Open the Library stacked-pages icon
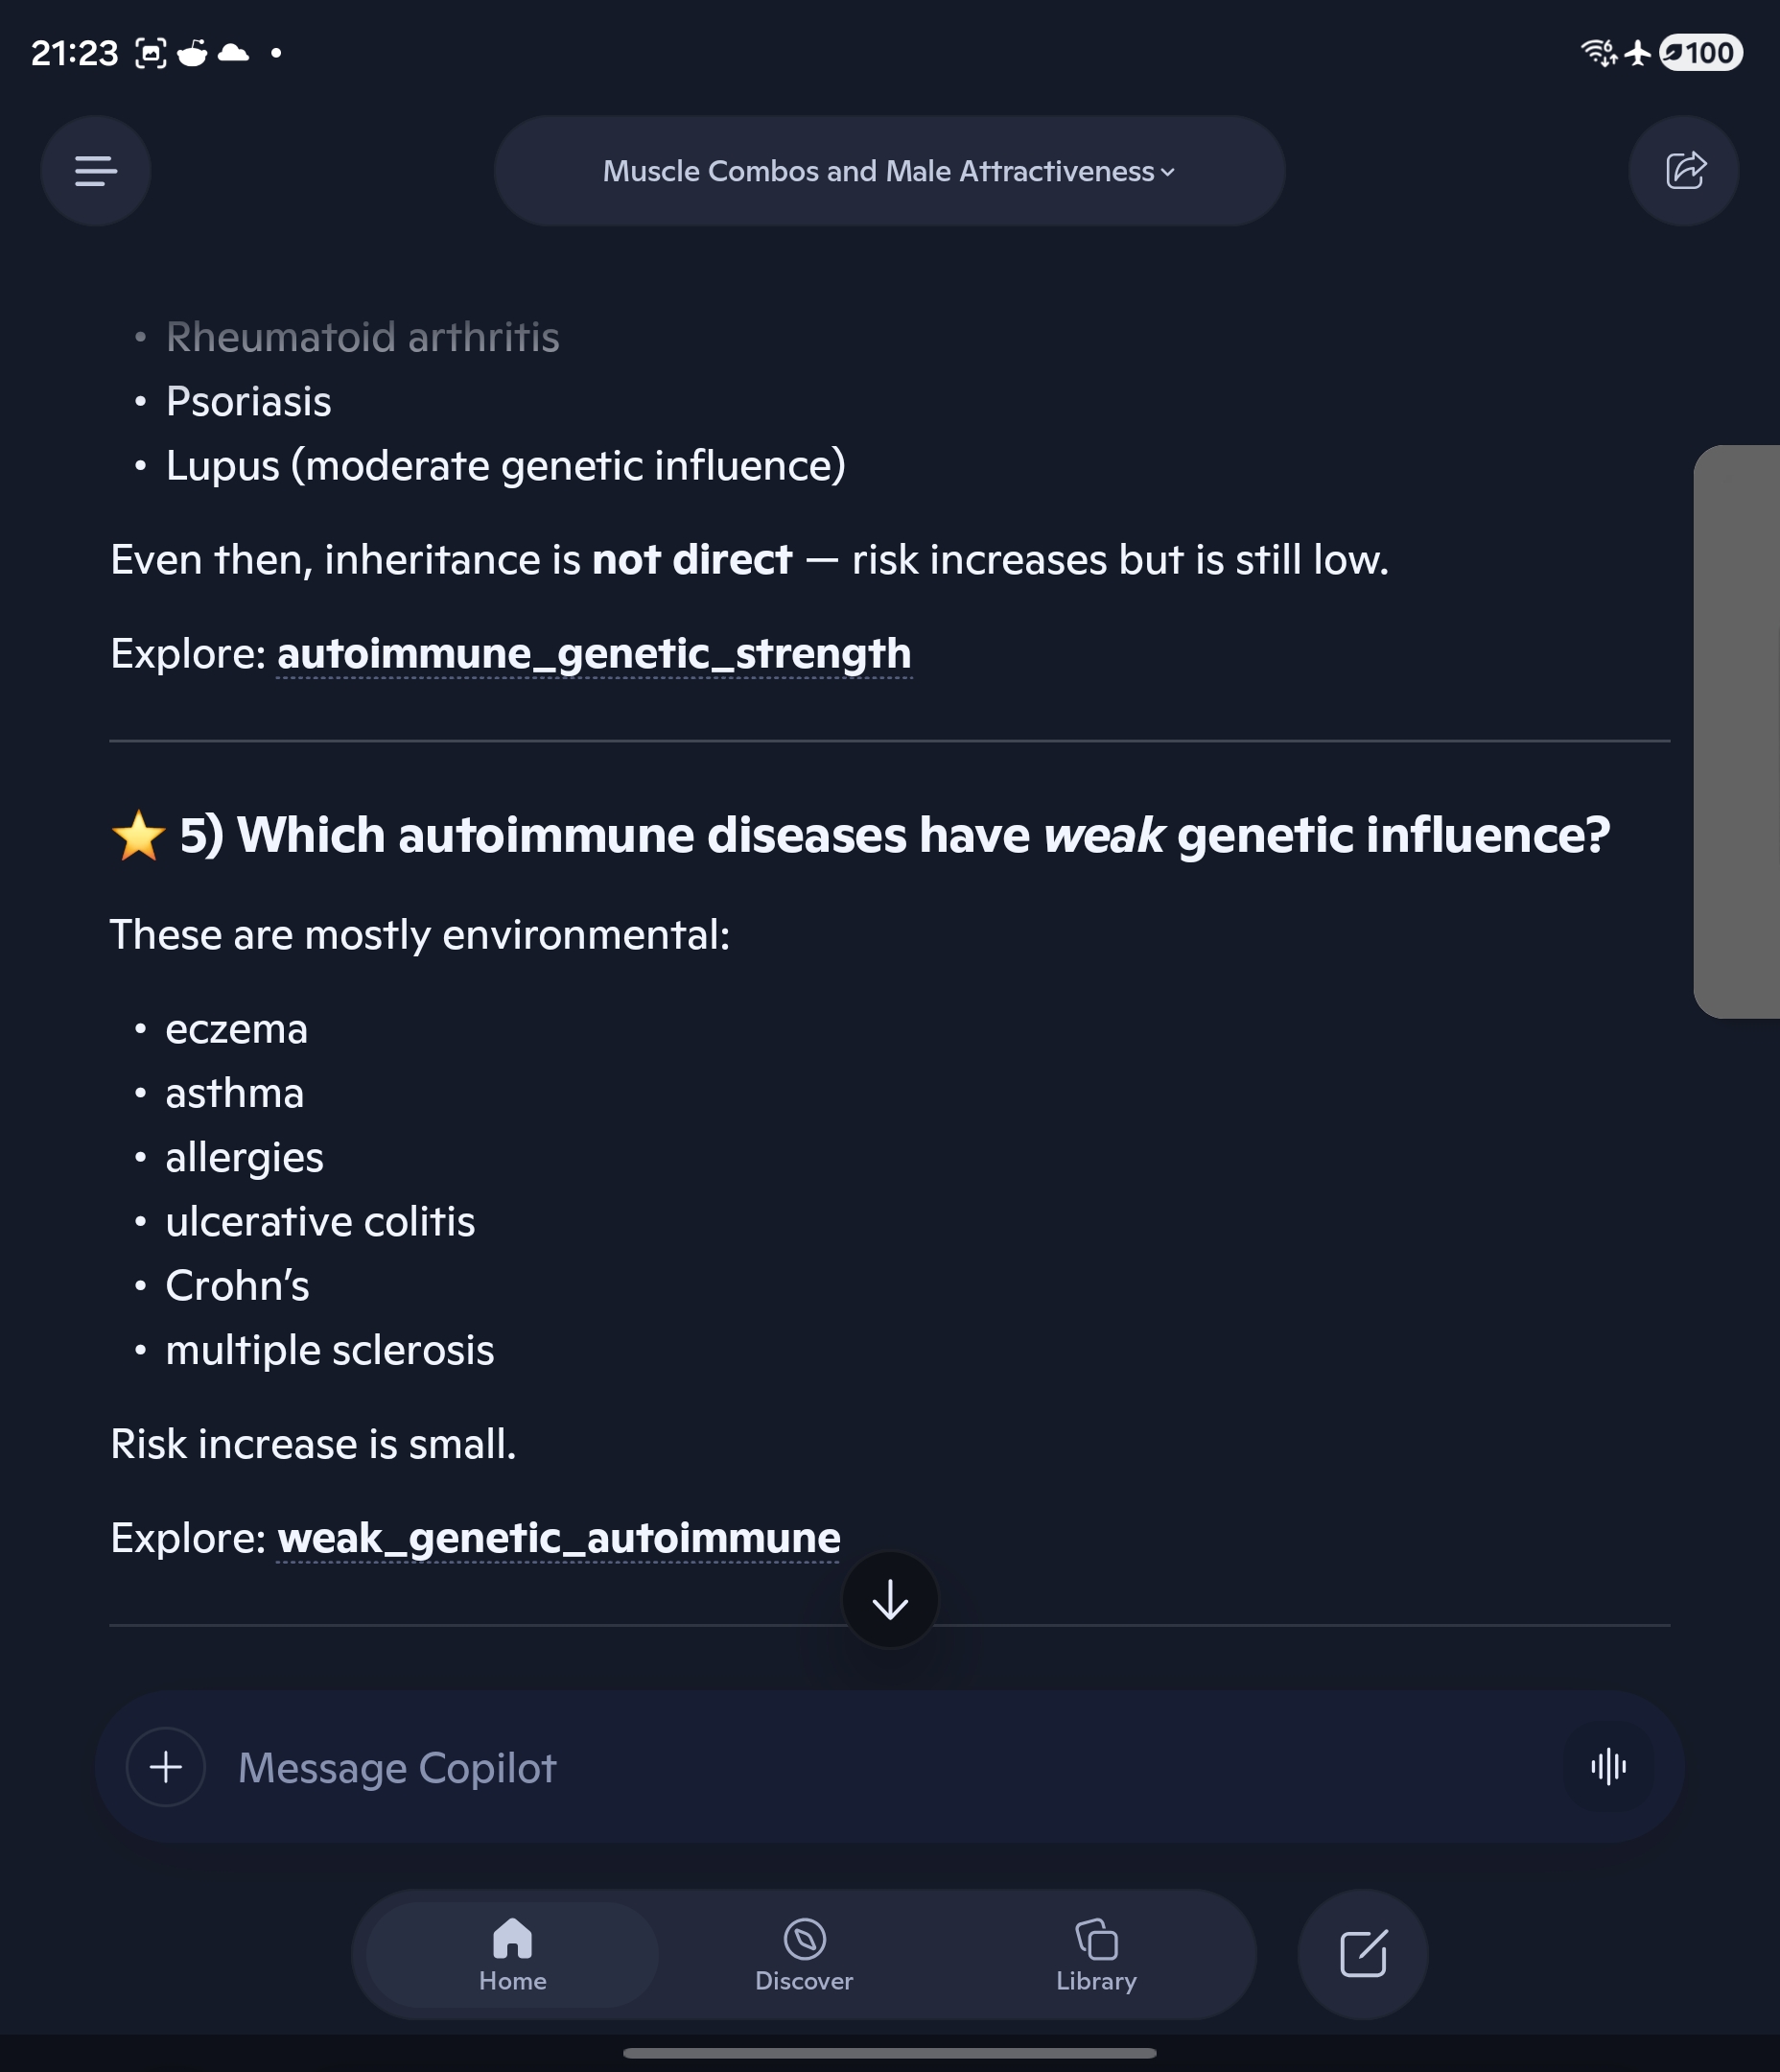1780x2072 pixels. (x=1096, y=1940)
